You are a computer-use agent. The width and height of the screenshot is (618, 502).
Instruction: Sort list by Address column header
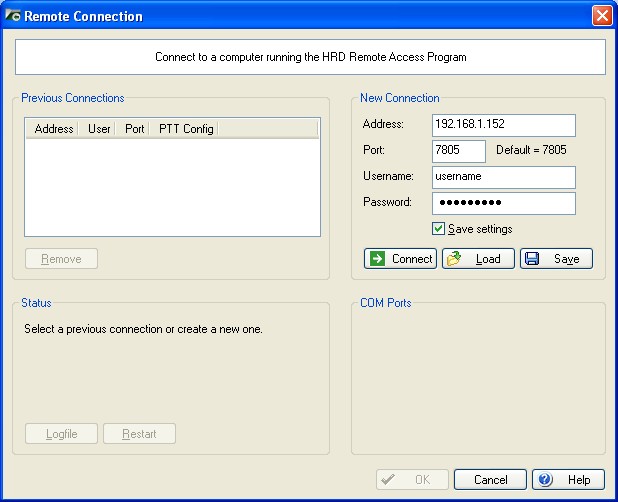click(x=52, y=129)
